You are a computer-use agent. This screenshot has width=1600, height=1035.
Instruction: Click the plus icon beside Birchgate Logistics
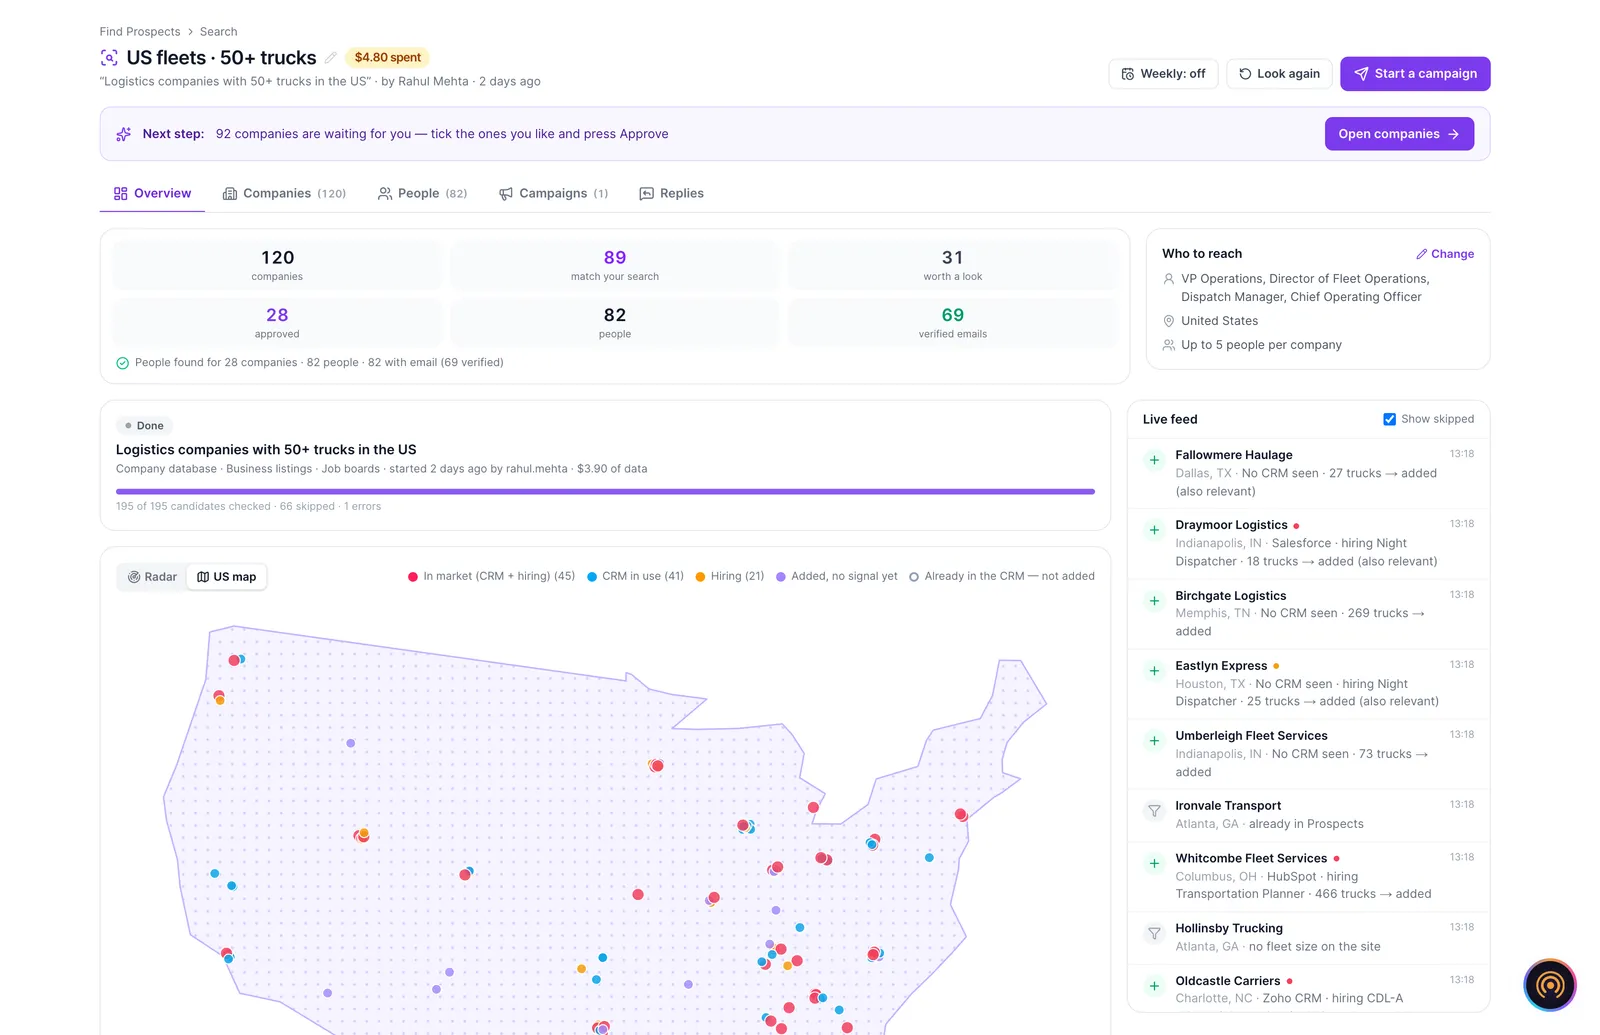click(1154, 601)
